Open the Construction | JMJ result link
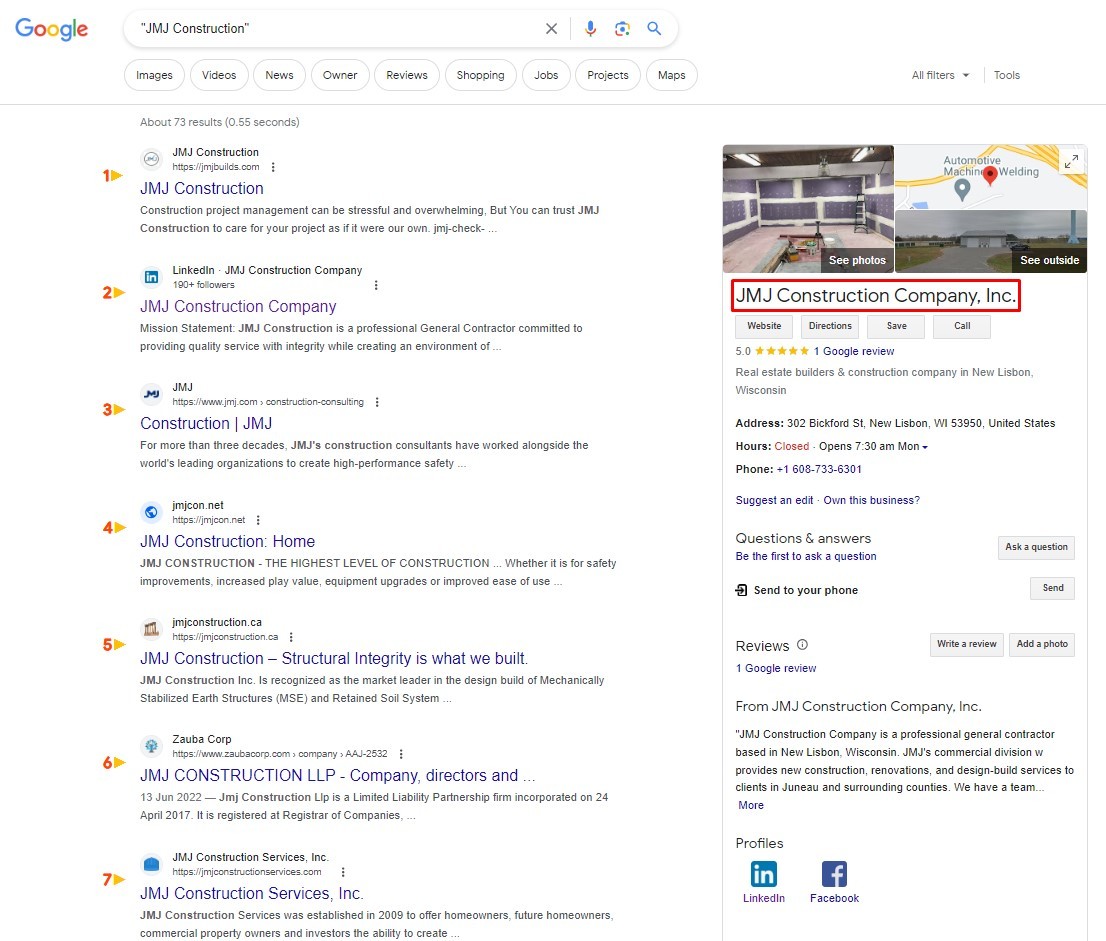Viewport: 1106px width, 941px height. point(206,424)
